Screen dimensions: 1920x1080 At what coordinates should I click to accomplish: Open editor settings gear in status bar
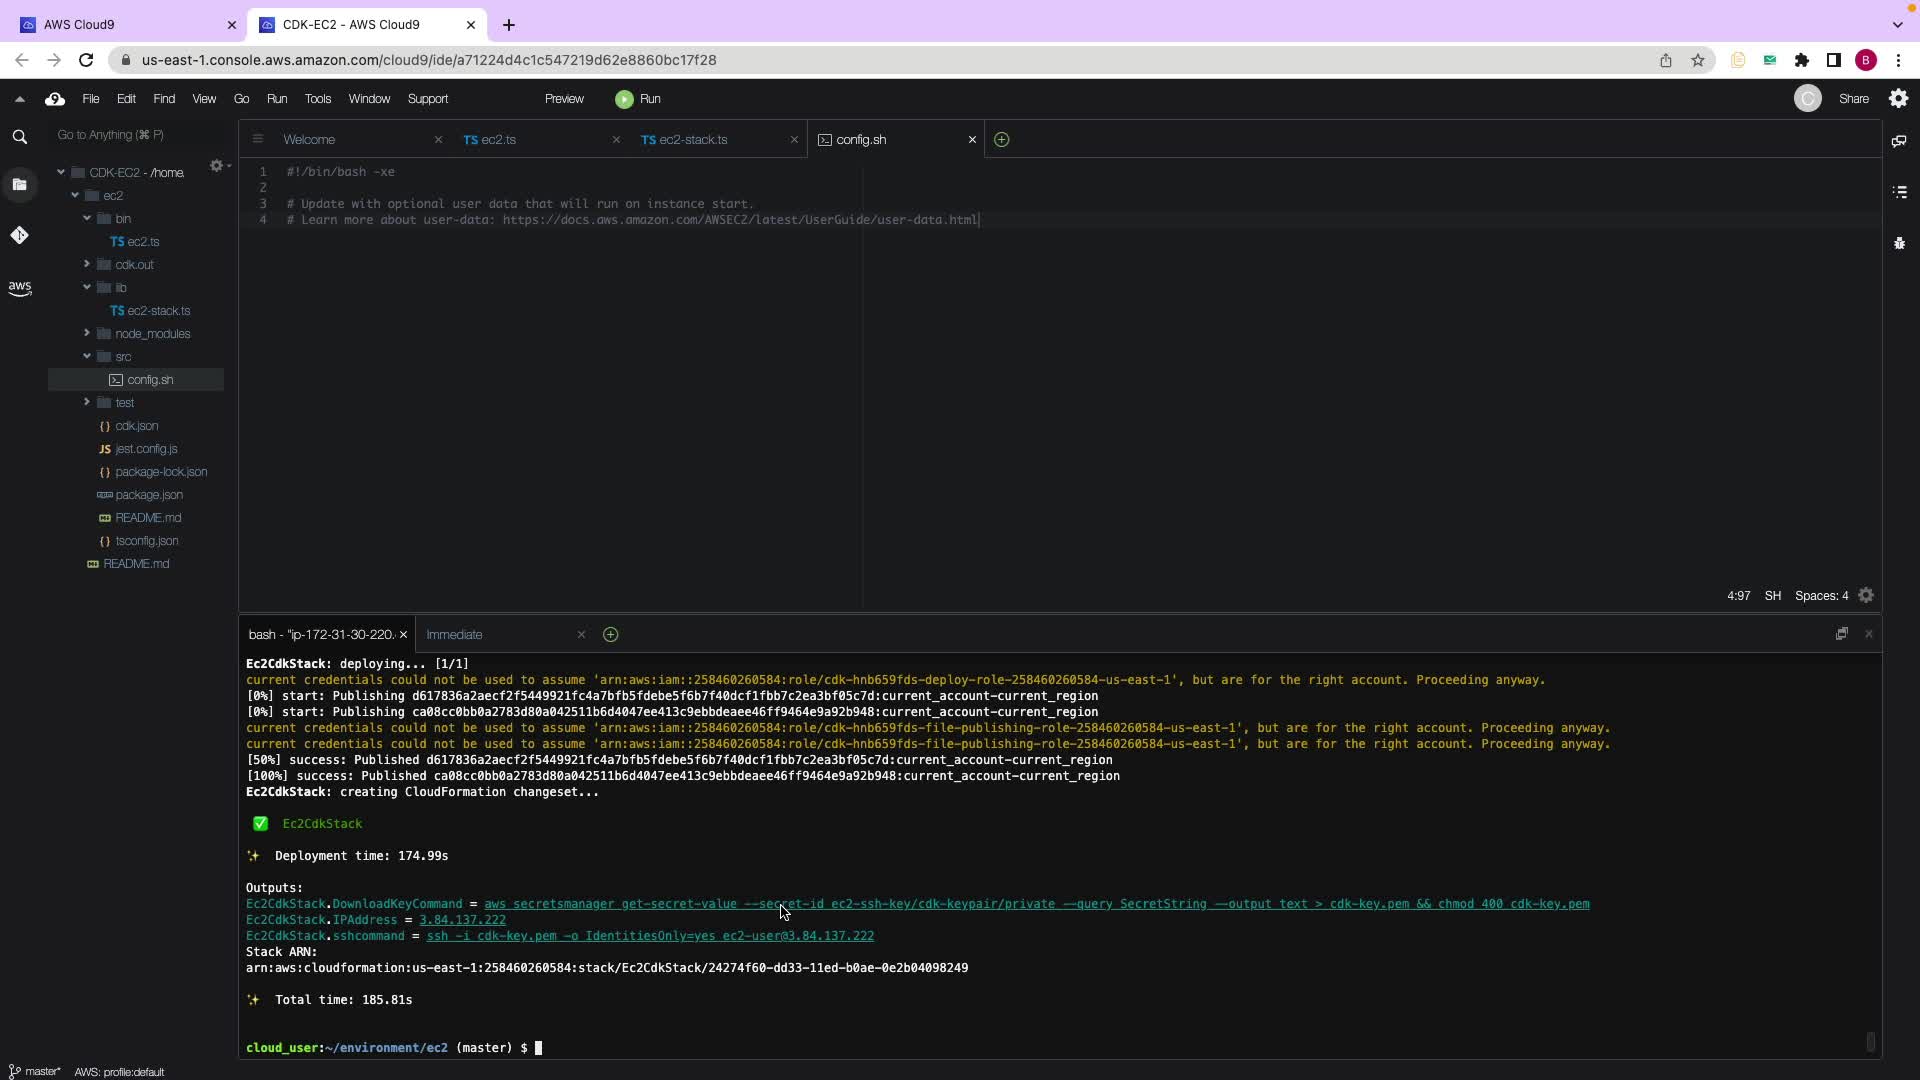tap(1866, 596)
